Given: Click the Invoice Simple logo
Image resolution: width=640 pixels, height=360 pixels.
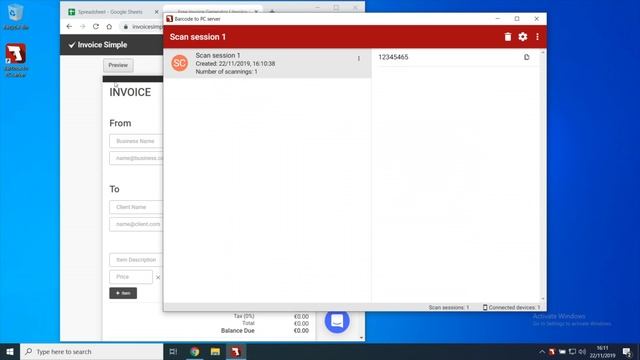Looking at the screenshot, I should (98, 45).
